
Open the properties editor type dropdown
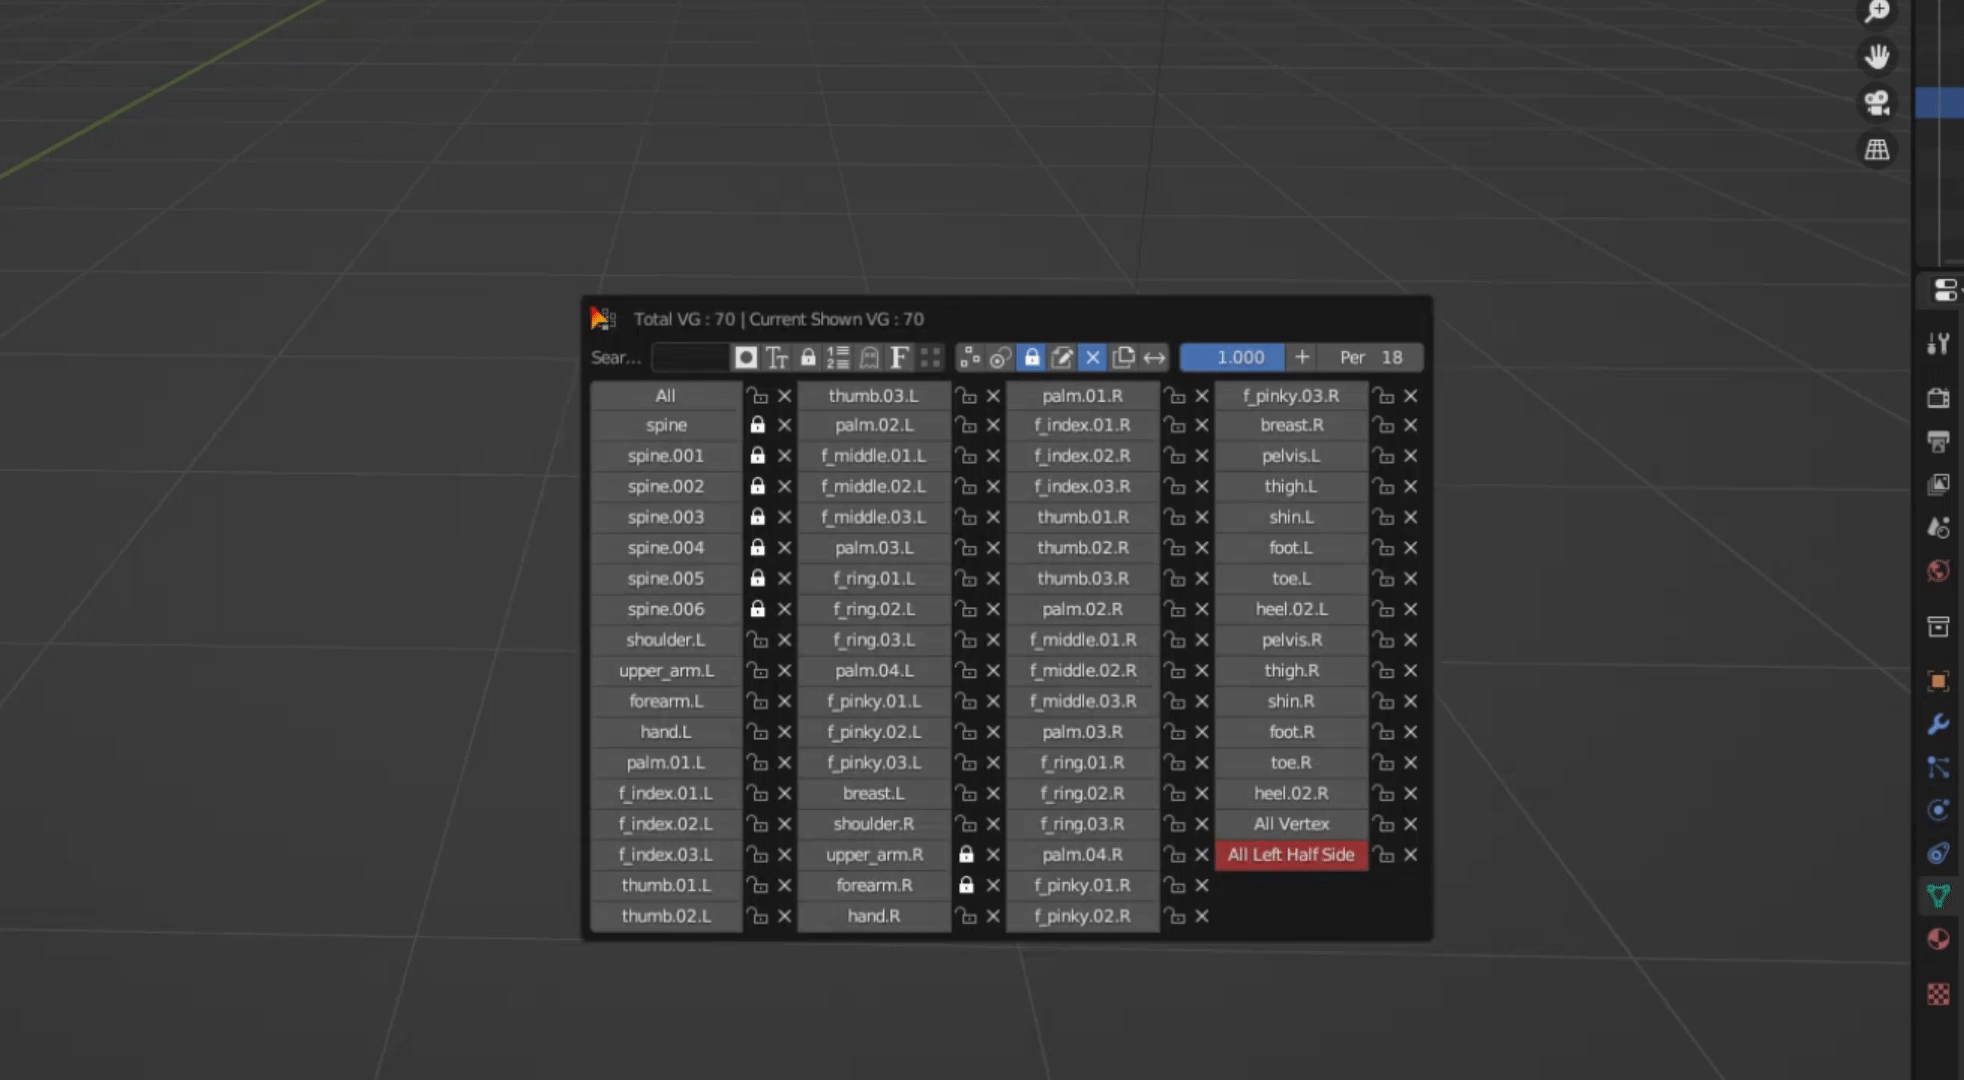(1945, 290)
